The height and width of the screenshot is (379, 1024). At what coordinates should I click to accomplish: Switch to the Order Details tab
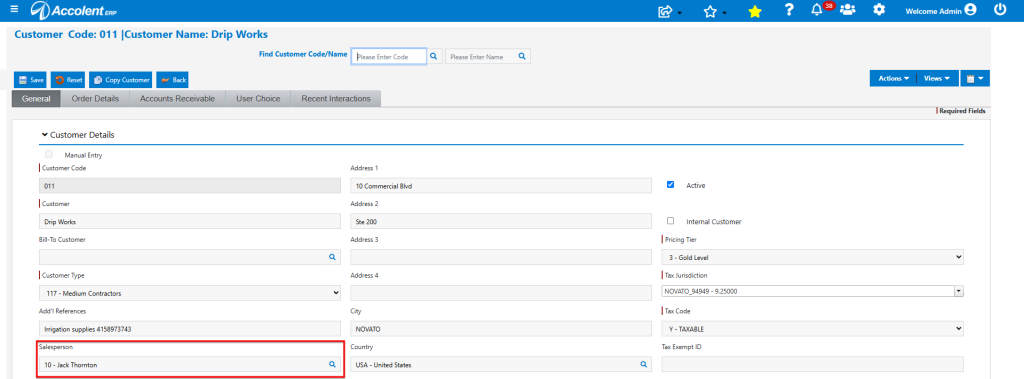(95, 99)
